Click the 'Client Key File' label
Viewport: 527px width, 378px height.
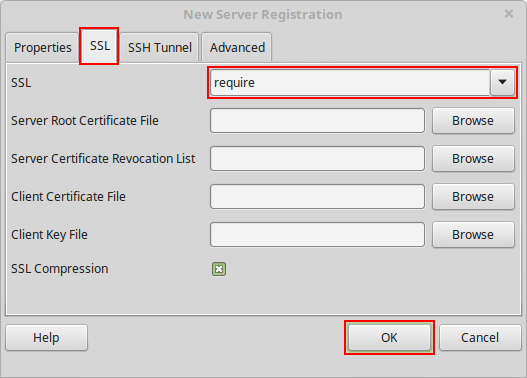pos(49,235)
